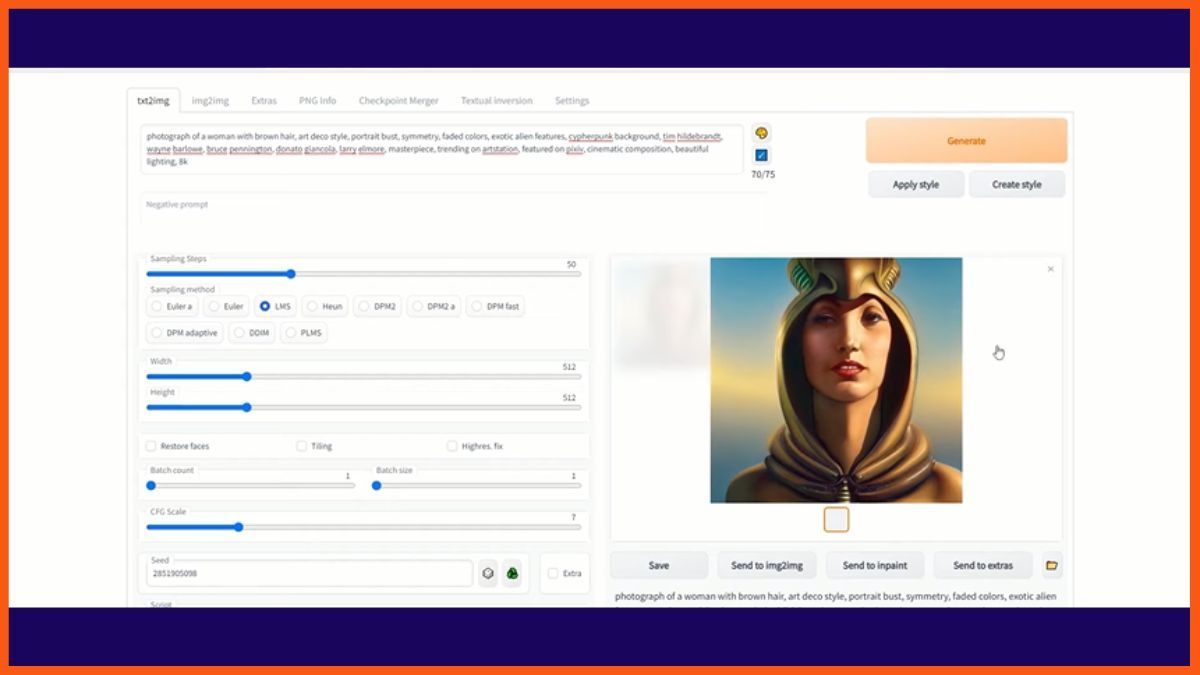Click the blue checkmark icon under the palette

761,155
